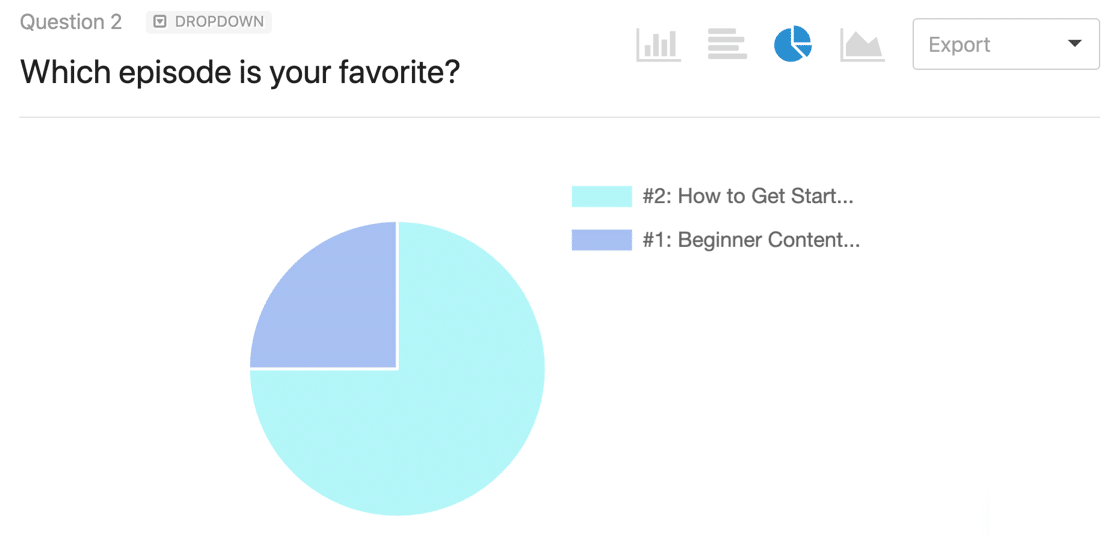Viewport: 1116px width, 536px height.
Task: Toggle the "#2: How to Get Start..." legend label
Action: [748, 196]
